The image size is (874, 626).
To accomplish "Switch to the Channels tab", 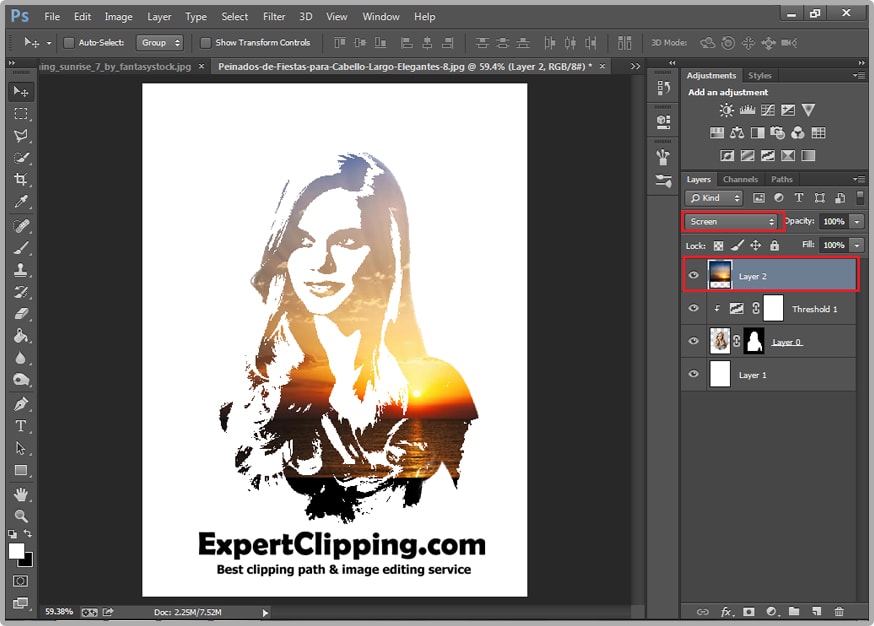I will [x=740, y=180].
